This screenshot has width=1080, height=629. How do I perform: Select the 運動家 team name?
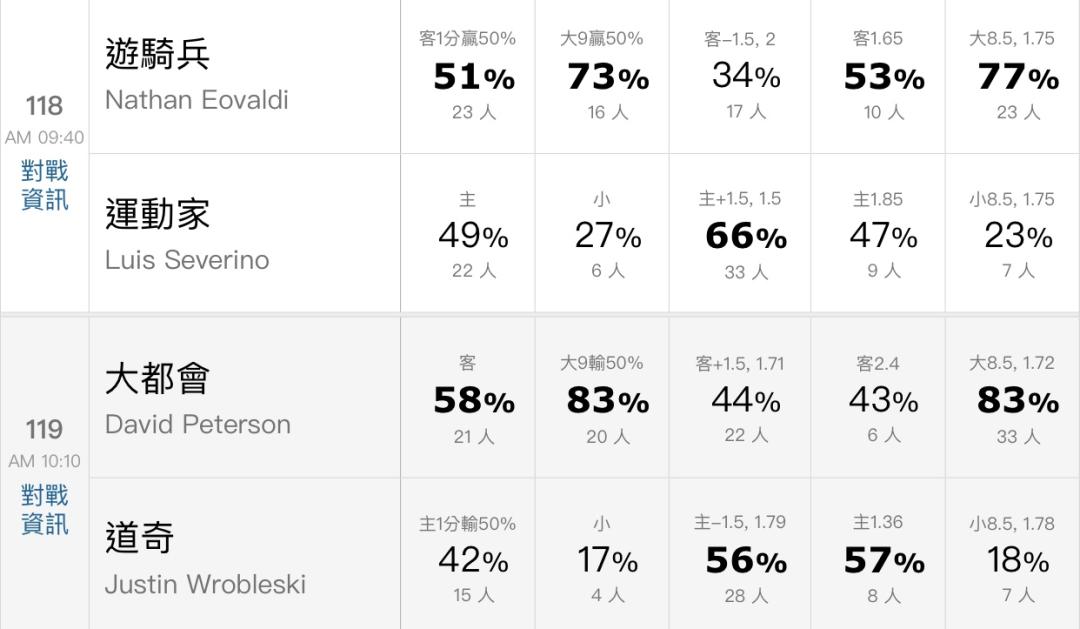pyautogui.click(x=157, y=214)
